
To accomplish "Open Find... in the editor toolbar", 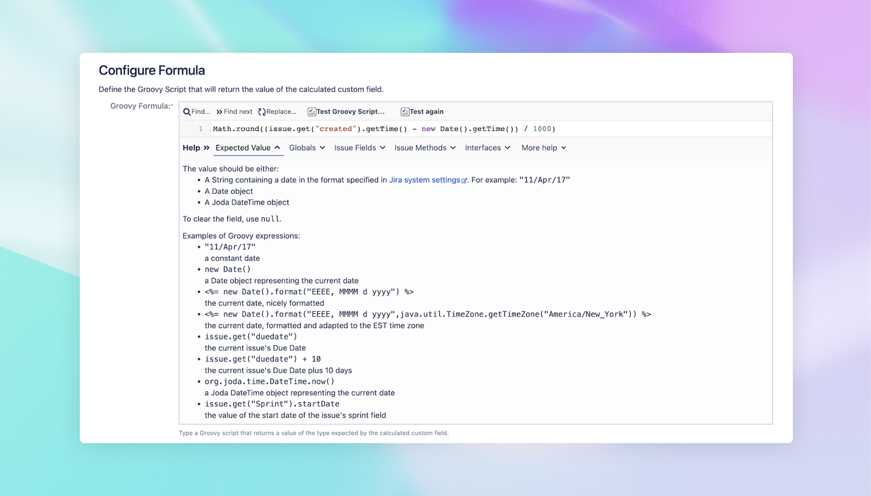I will coord(197,112).
